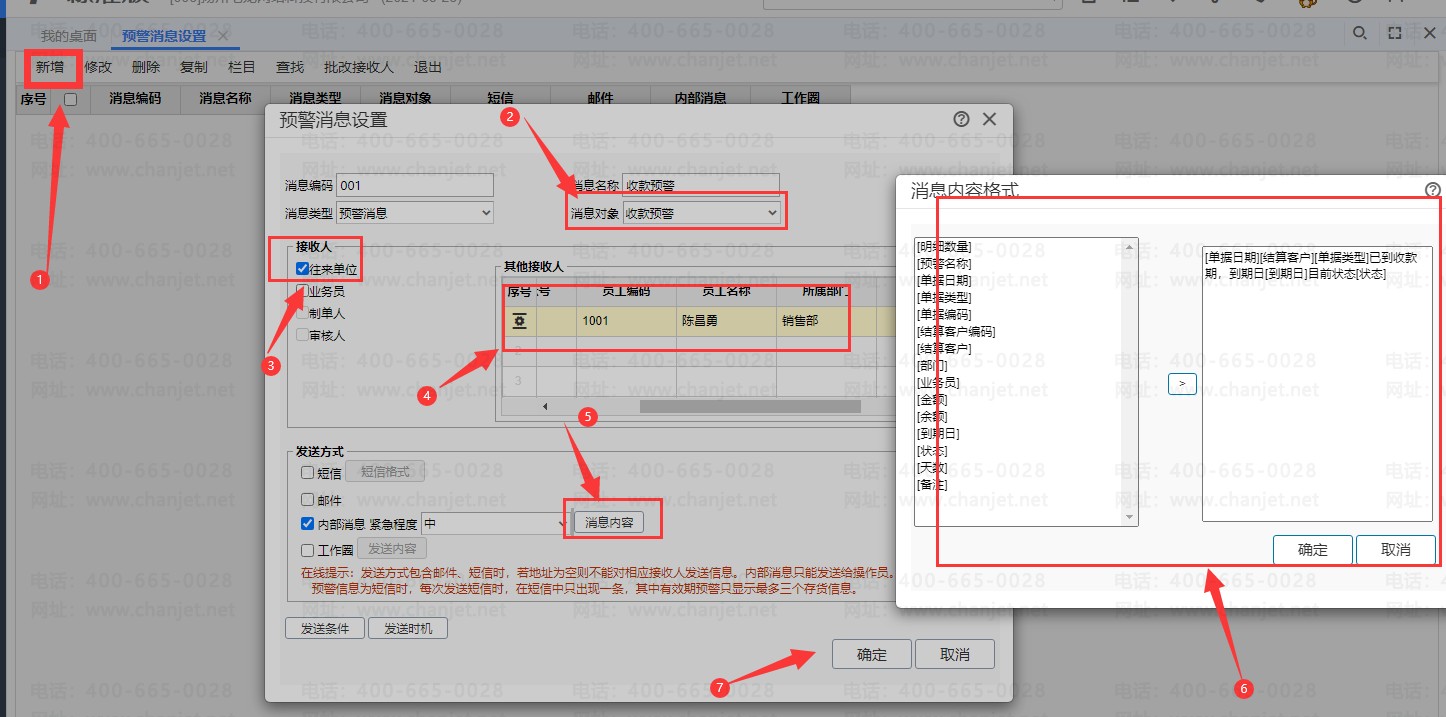Close the 预警消息设置 tab

pos(223,36)
